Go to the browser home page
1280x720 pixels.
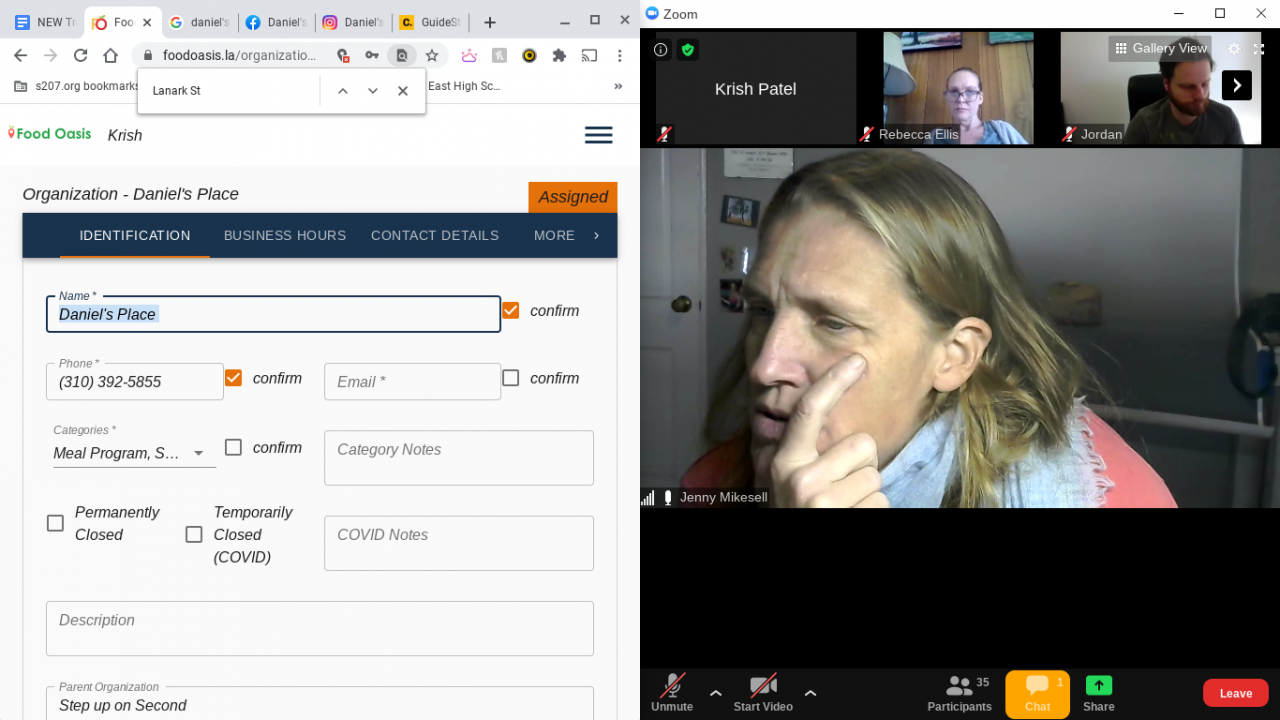pos(111,56)
